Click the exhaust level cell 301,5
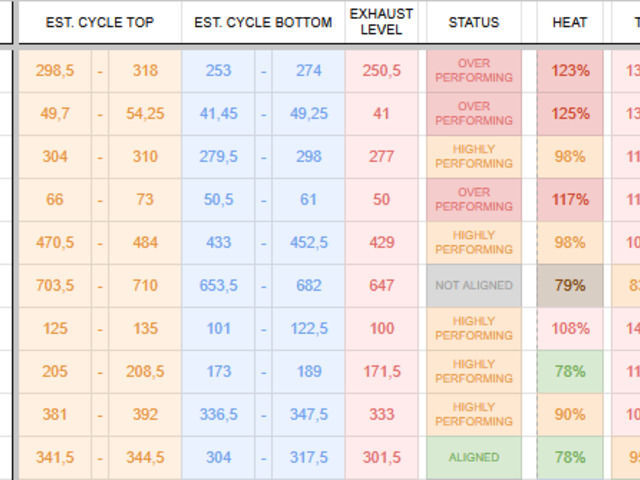 (x=381, y=458)
